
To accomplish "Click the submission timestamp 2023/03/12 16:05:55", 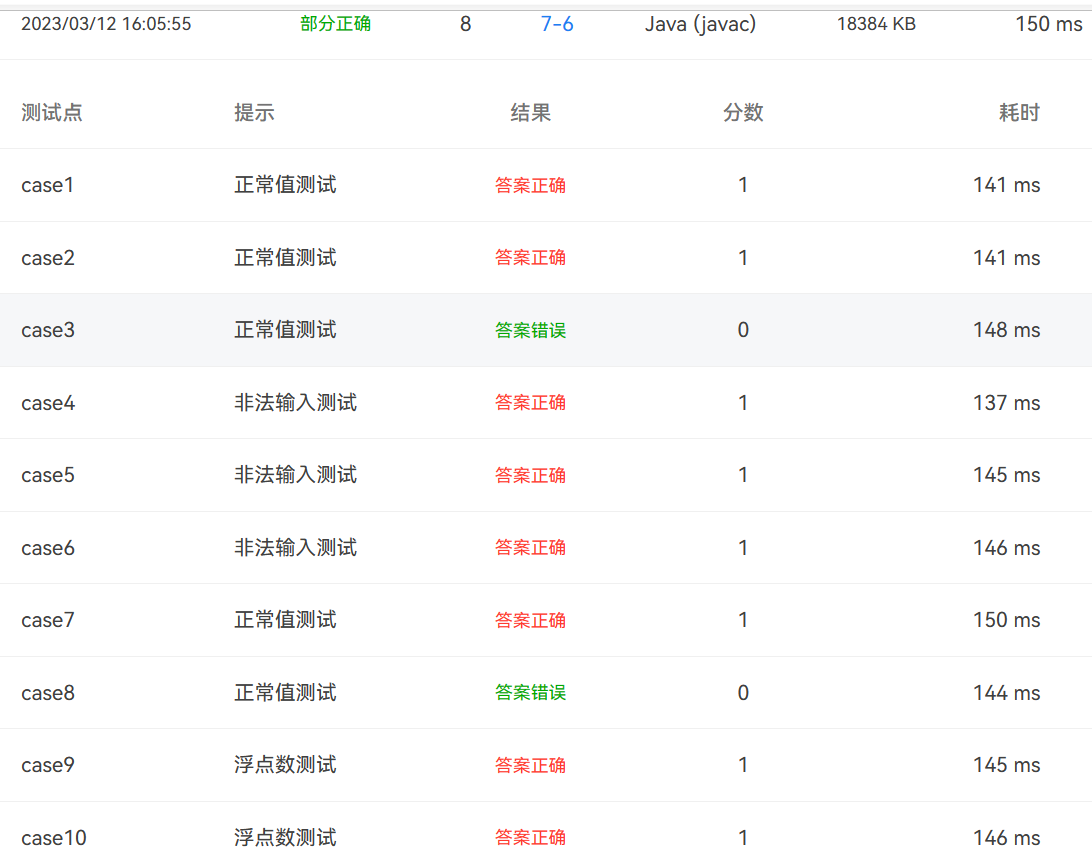I will click(106, 24).
